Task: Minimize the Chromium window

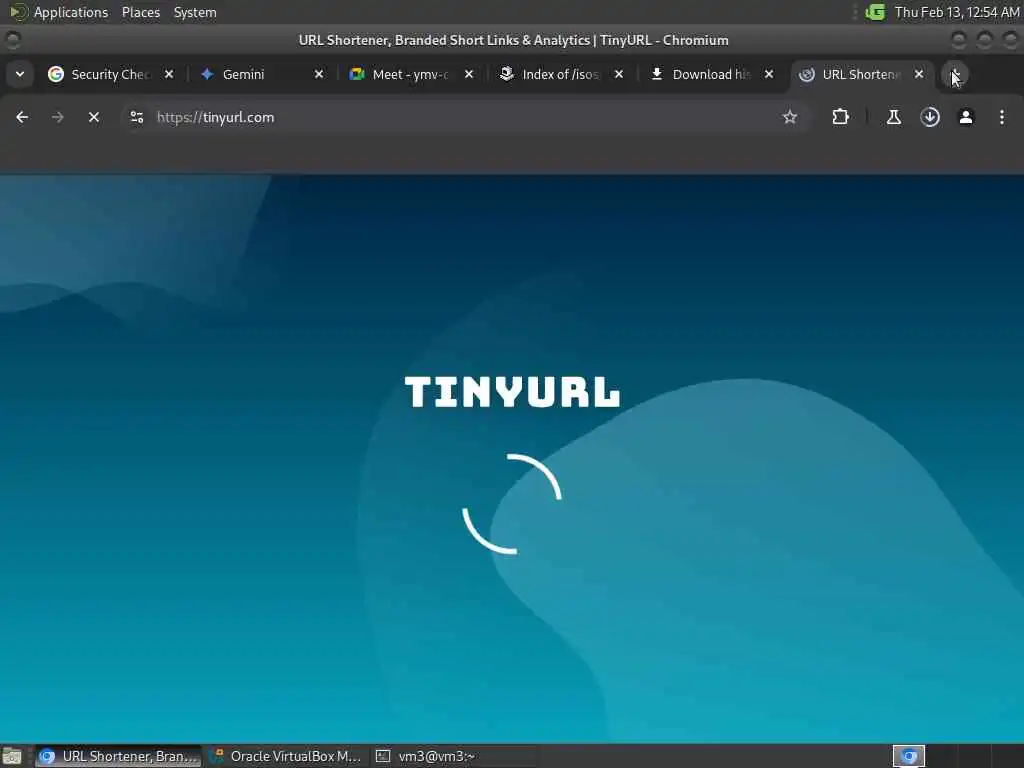Action: point(959,40)
